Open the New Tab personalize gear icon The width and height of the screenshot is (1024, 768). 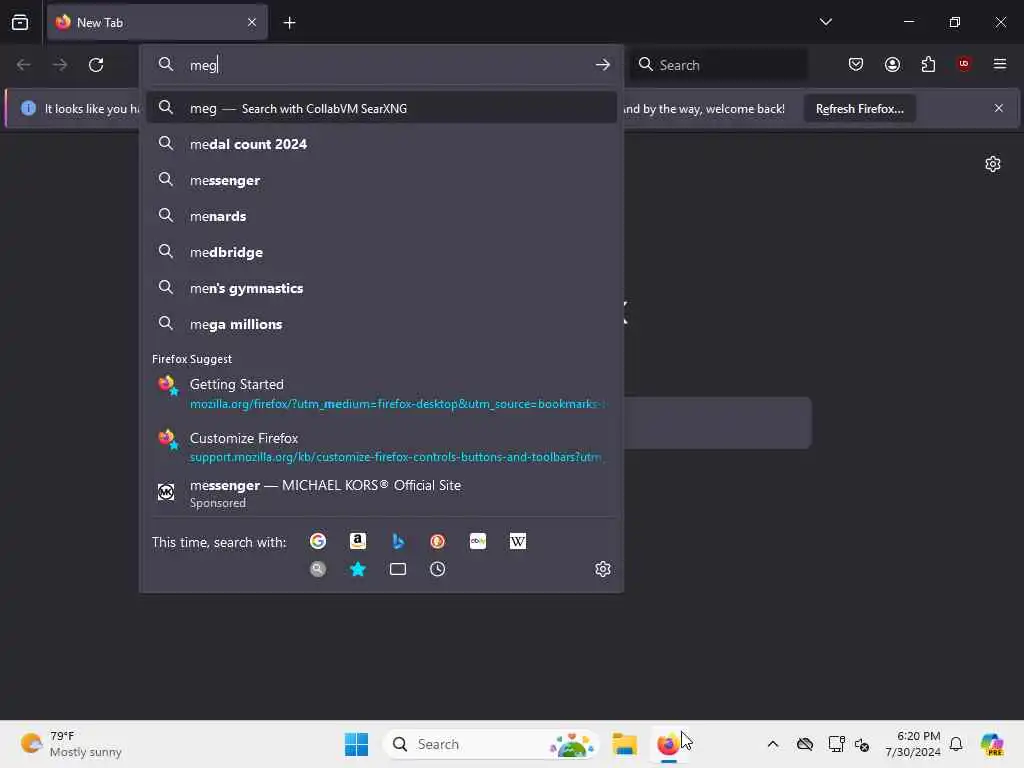(993, 164)
